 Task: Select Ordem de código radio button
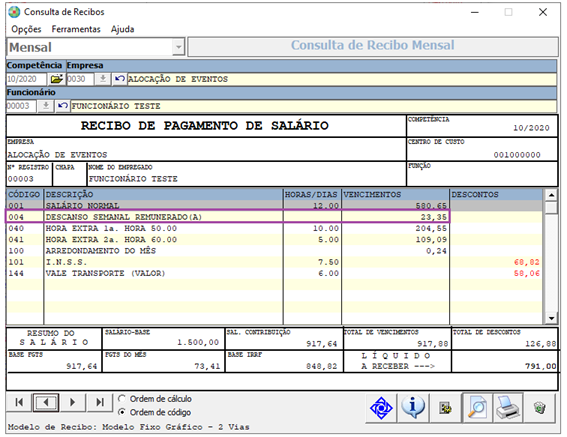122,412
